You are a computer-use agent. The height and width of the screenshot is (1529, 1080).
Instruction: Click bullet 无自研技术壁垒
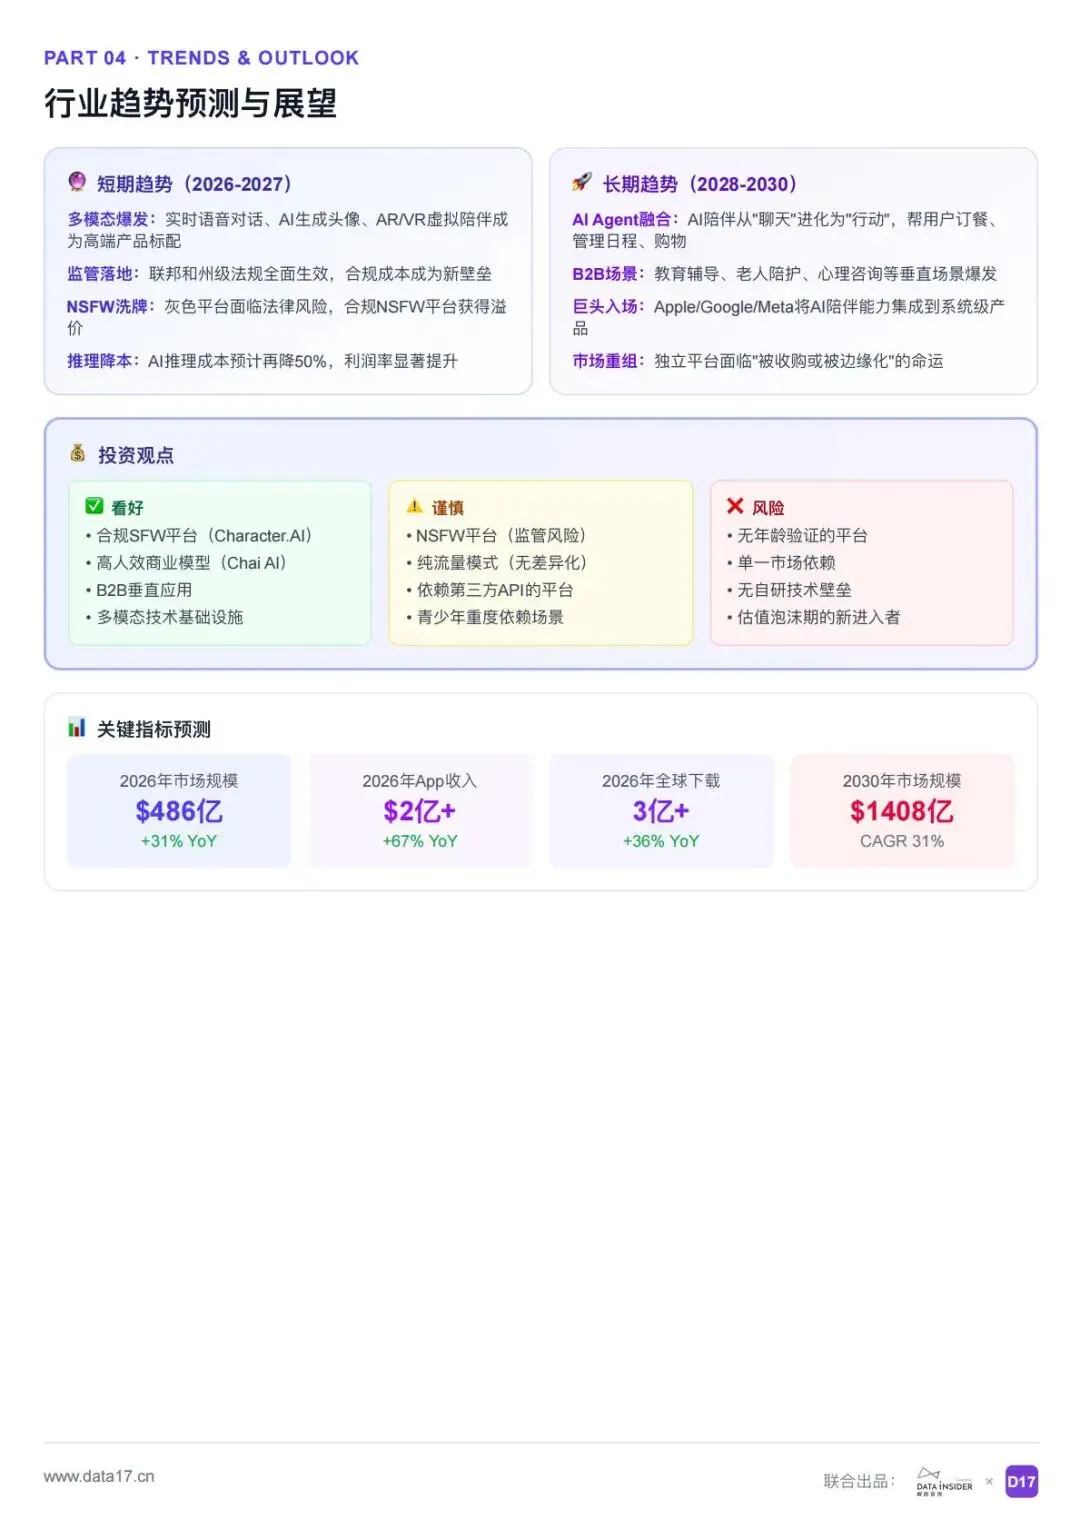[789, 589]
